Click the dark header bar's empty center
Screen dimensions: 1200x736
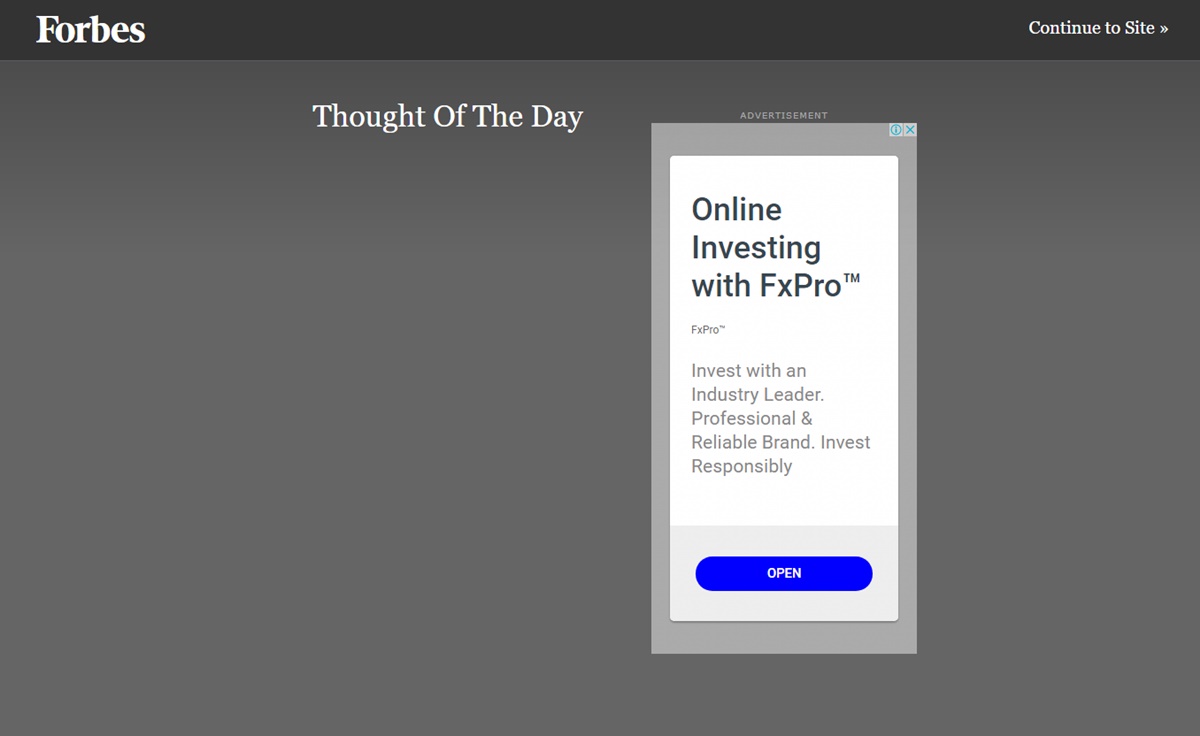point(600,29)
